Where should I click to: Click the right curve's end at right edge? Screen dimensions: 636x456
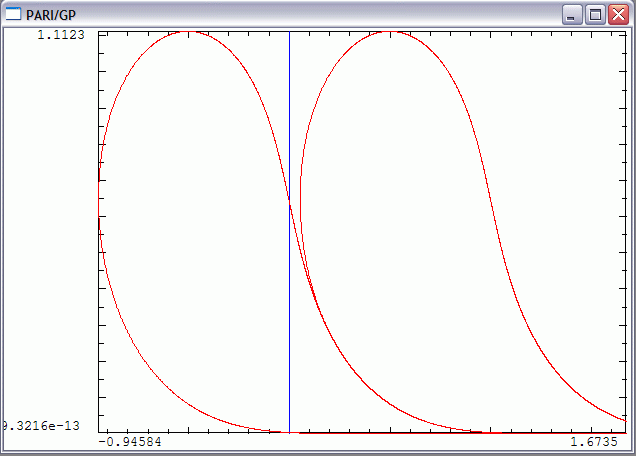[x=624, y=420]
